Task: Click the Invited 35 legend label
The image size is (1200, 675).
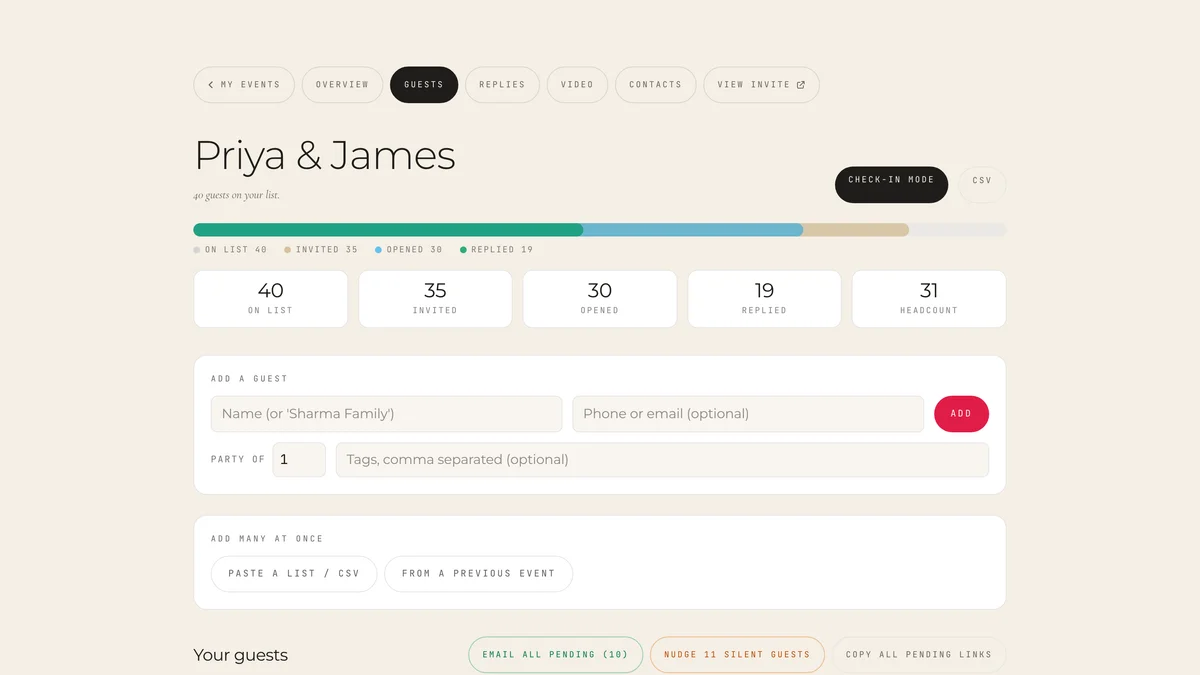Action: click(x=321, y=250)
